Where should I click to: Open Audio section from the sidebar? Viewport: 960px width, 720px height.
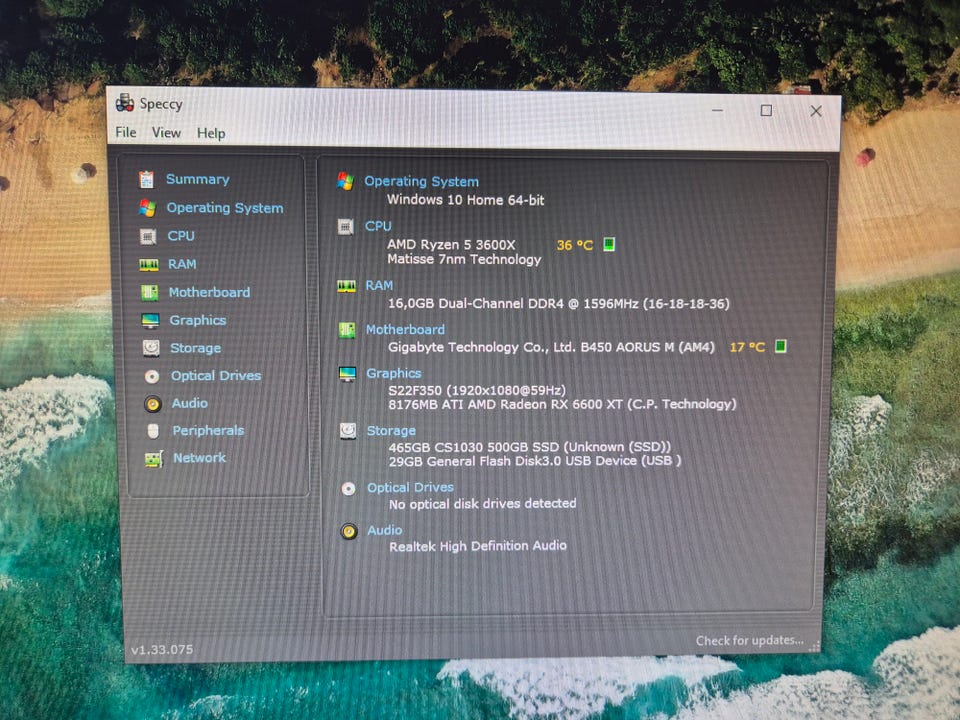pos(190,403)
